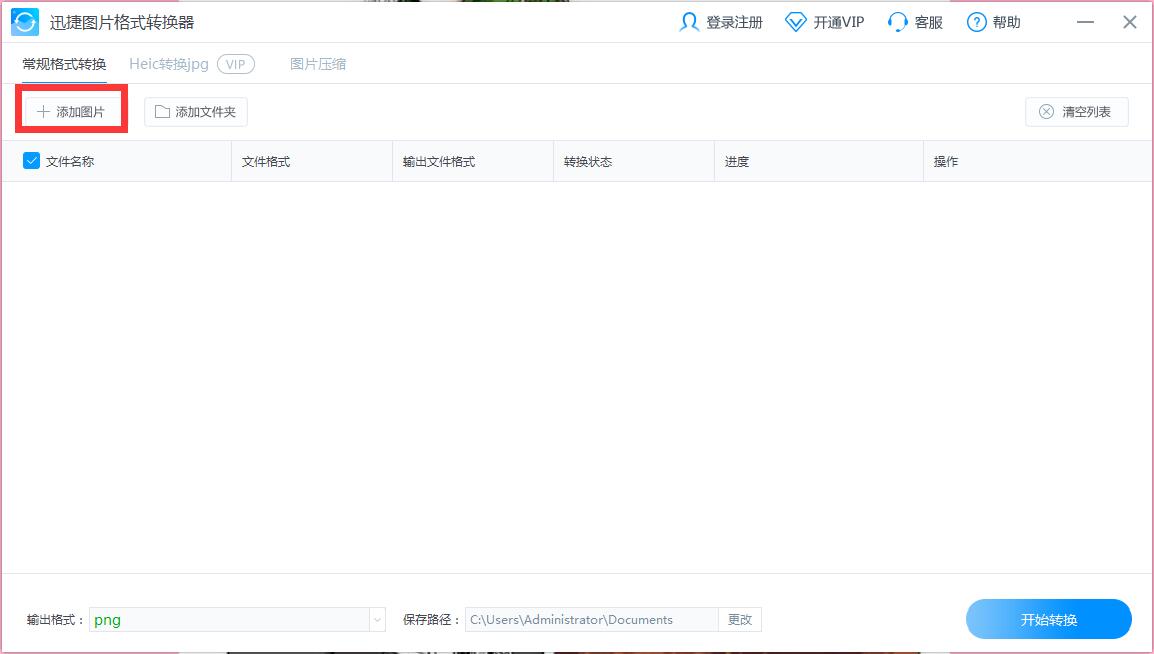Click 更改 to change save path
The height and width of the screenshot is (654, 1154).
coord(740,619)
